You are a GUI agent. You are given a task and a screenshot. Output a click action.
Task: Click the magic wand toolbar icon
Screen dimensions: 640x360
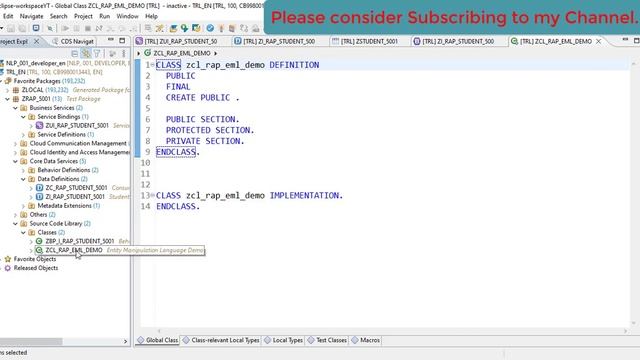(160, 28)
